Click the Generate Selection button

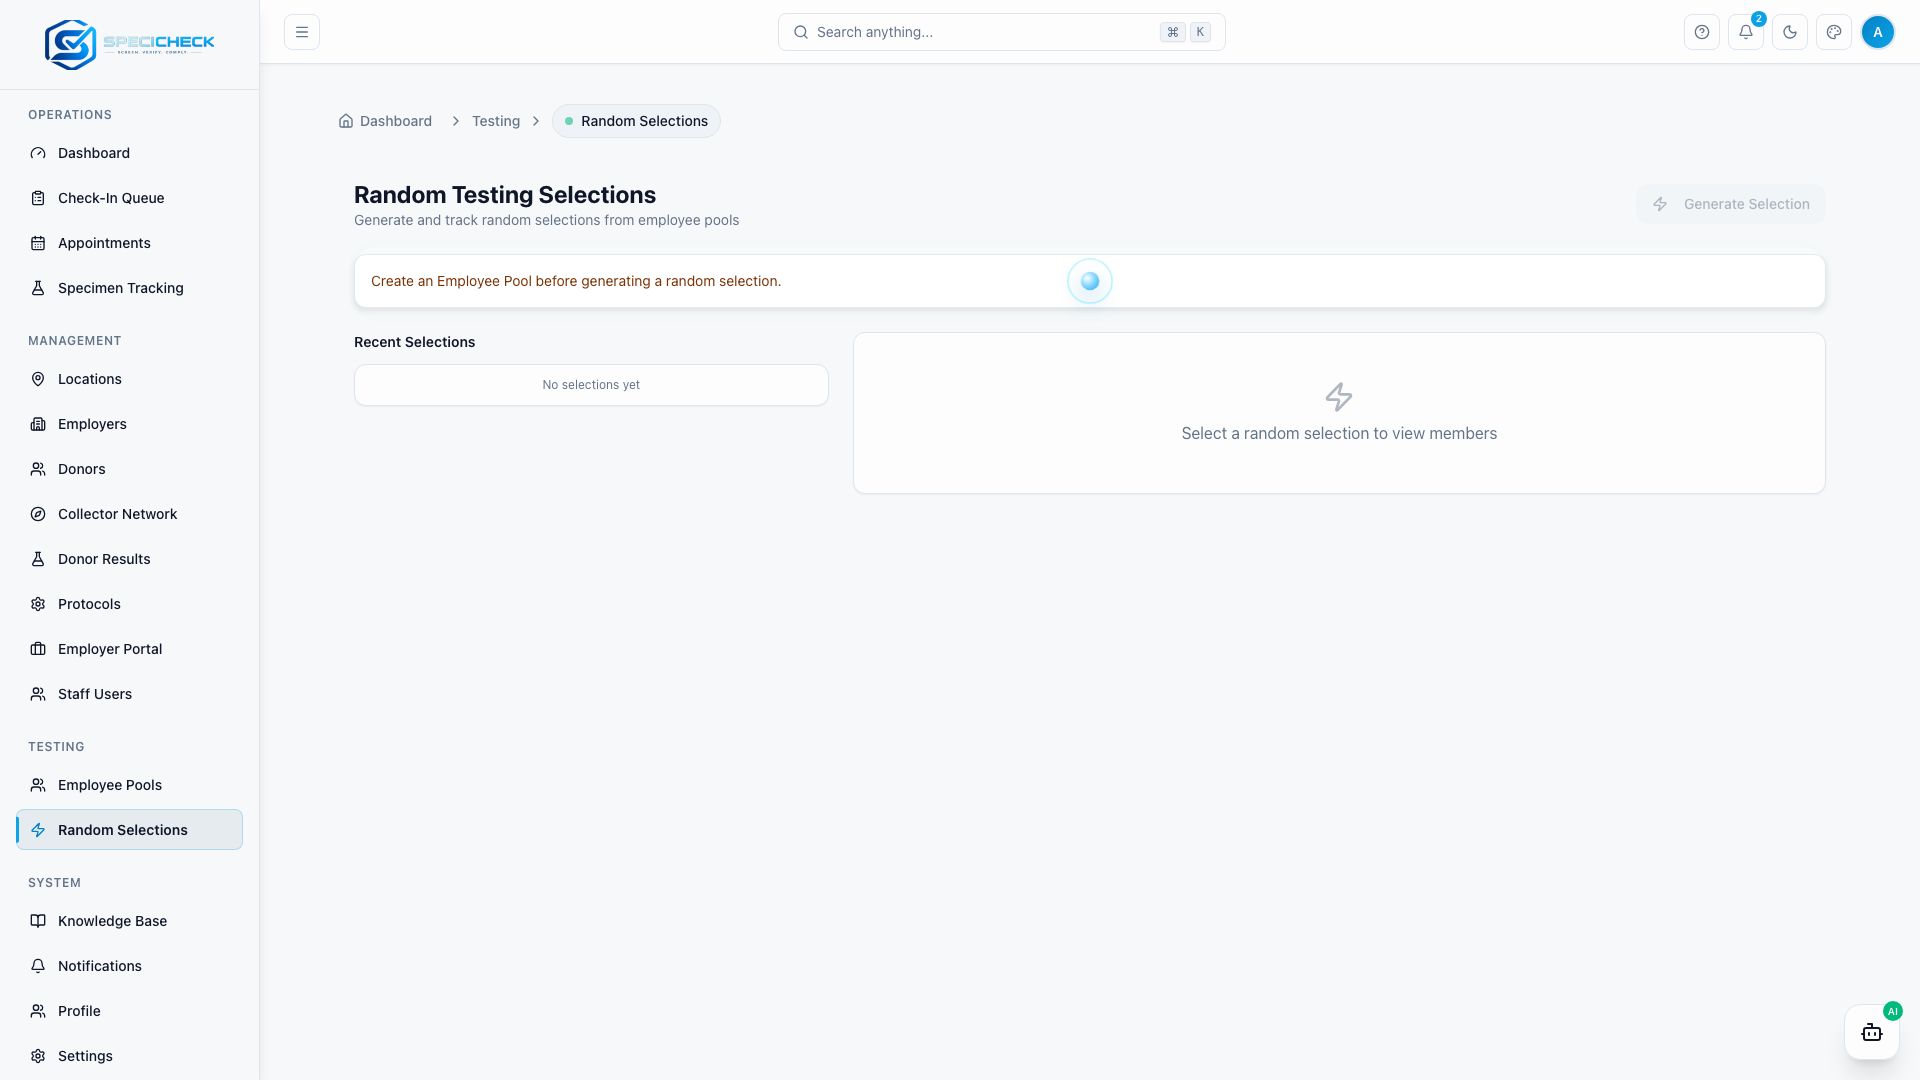click(x=1731, y=204)
